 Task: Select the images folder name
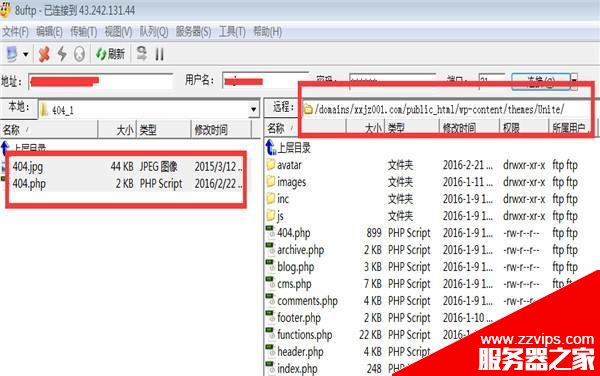pos(292,182)
